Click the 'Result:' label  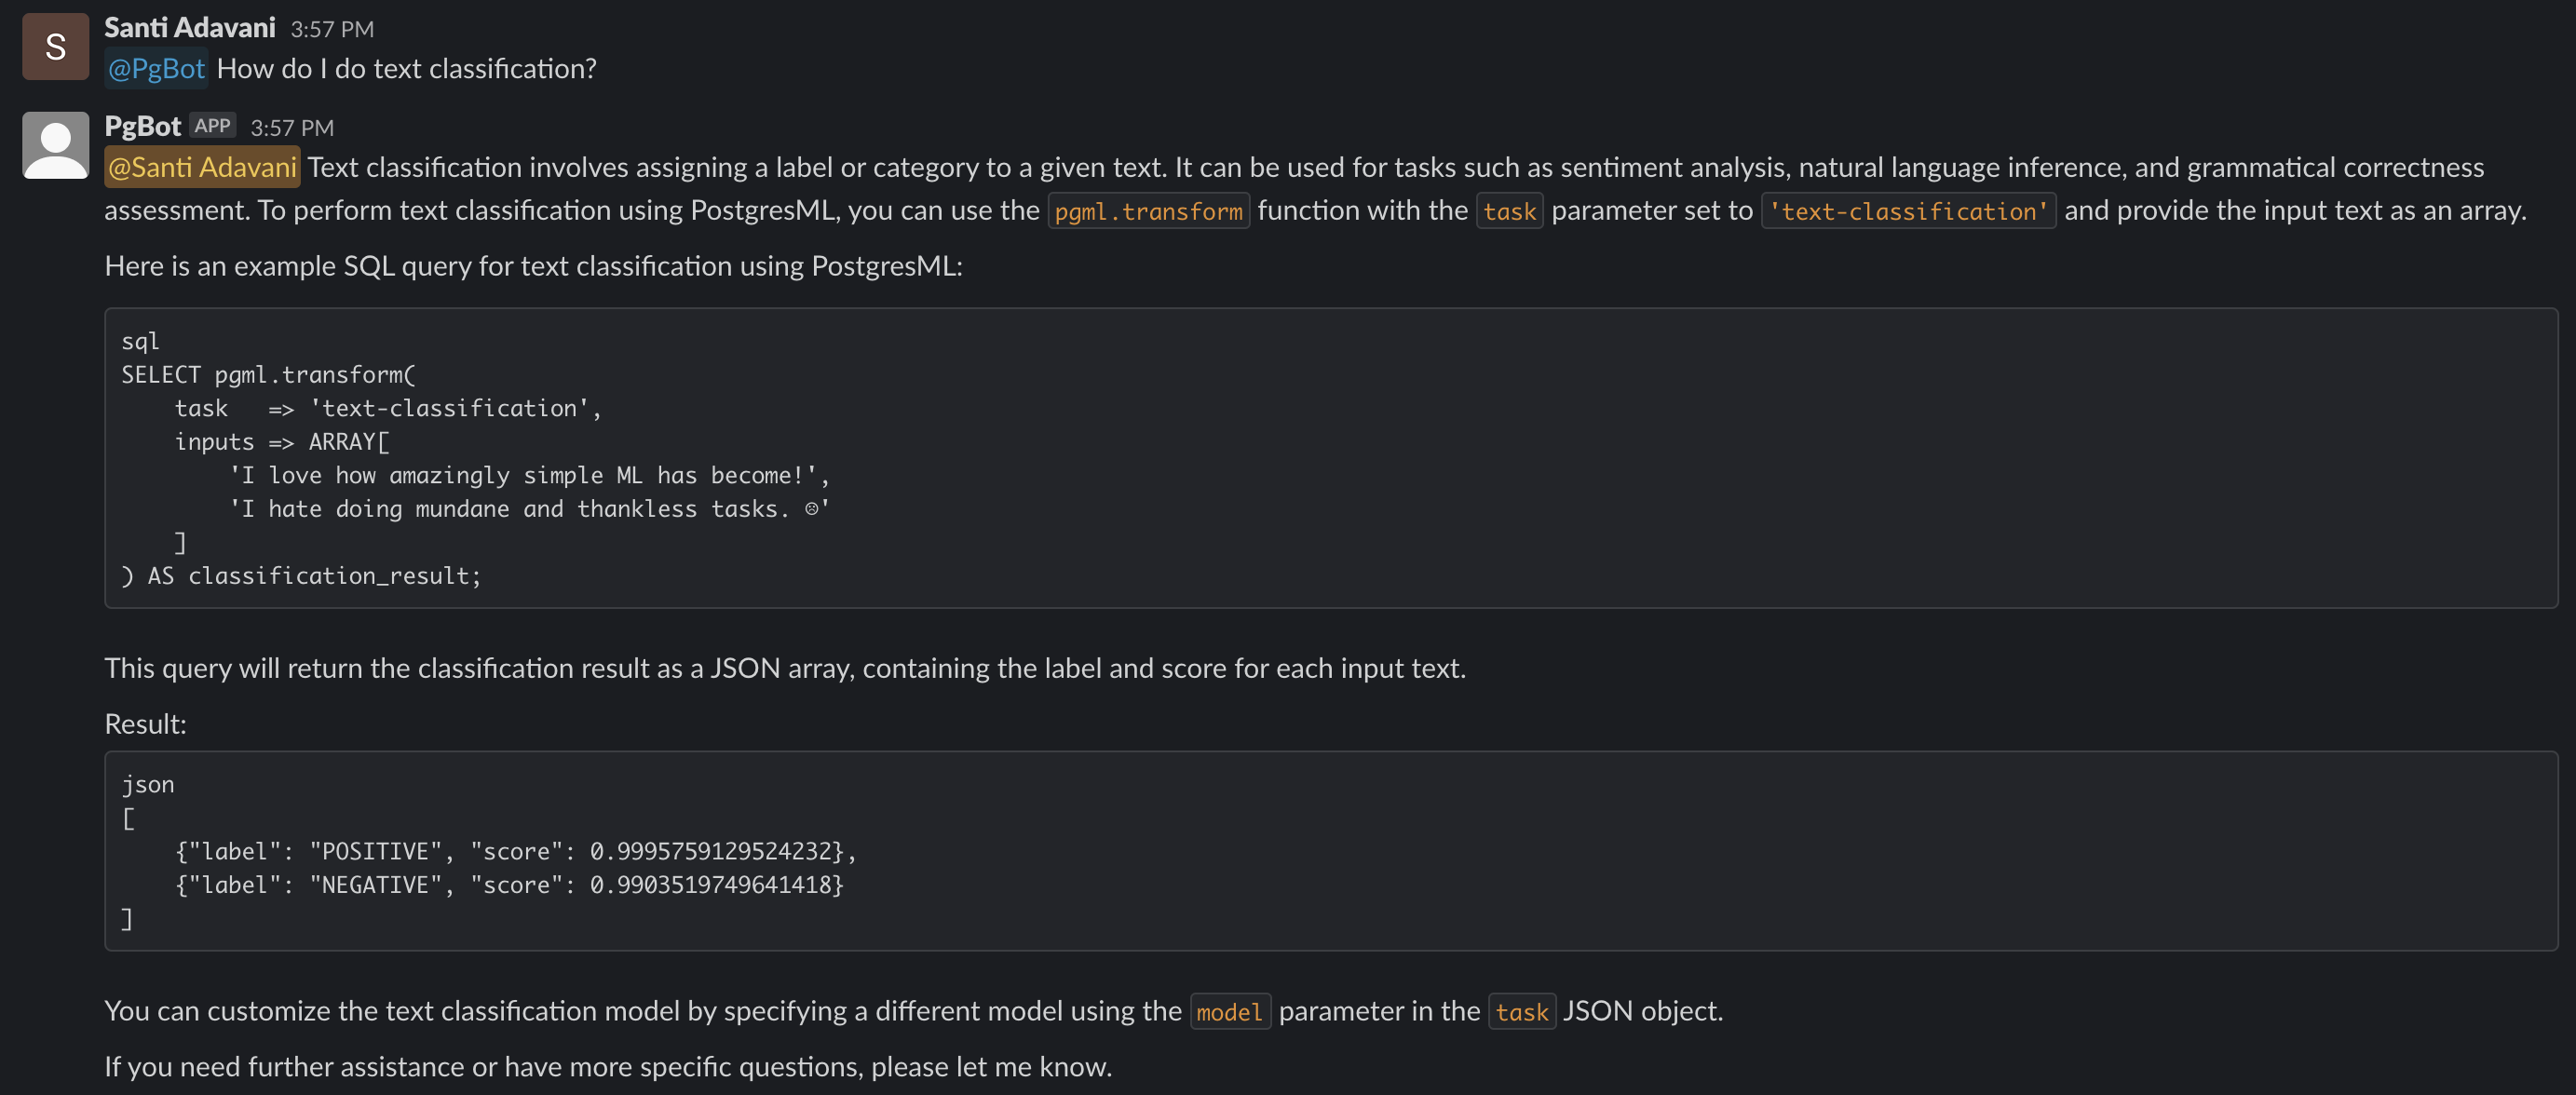point(145,724)
